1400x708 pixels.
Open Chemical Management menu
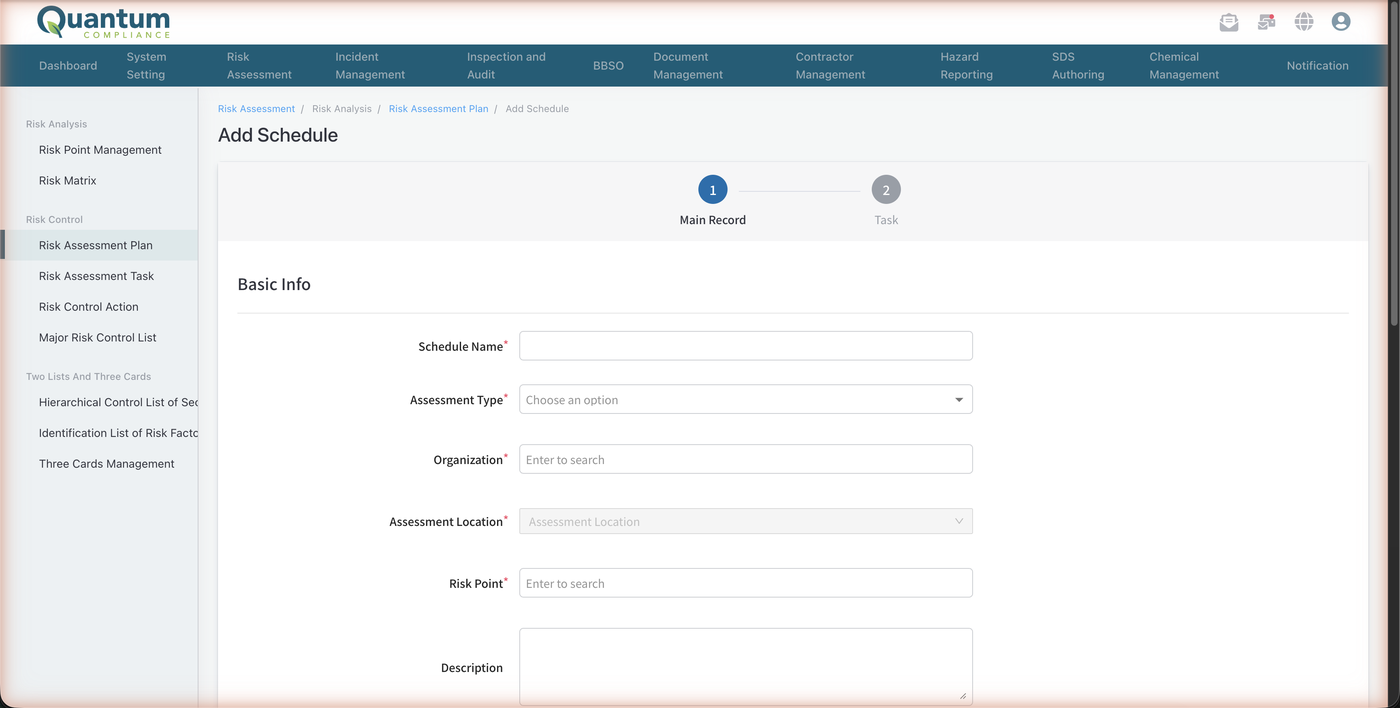click(1184, 66)
